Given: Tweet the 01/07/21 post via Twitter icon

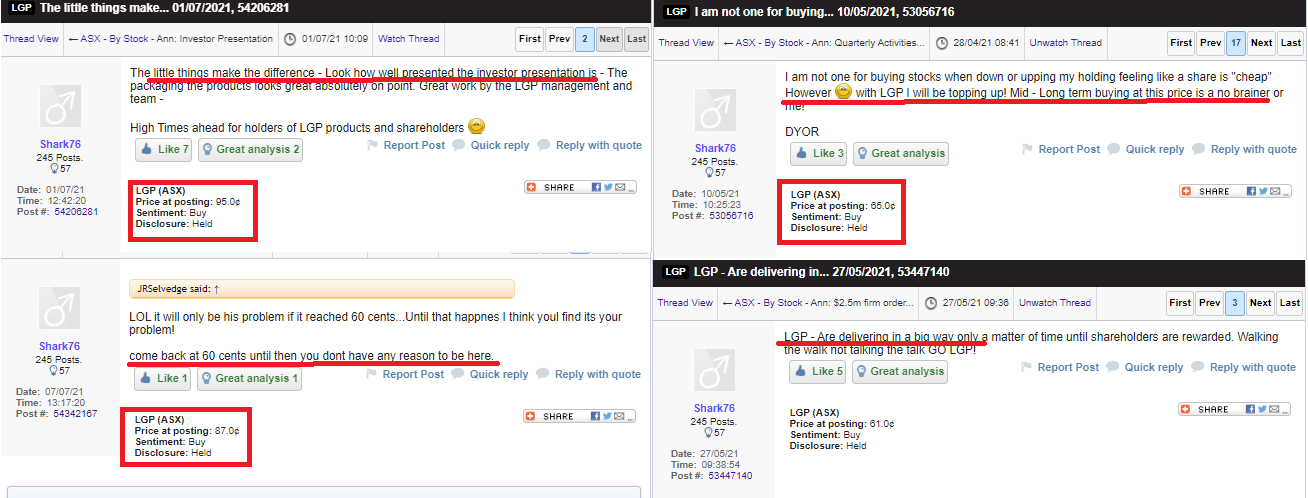Looking at the screenshot, I should (608, 187).
